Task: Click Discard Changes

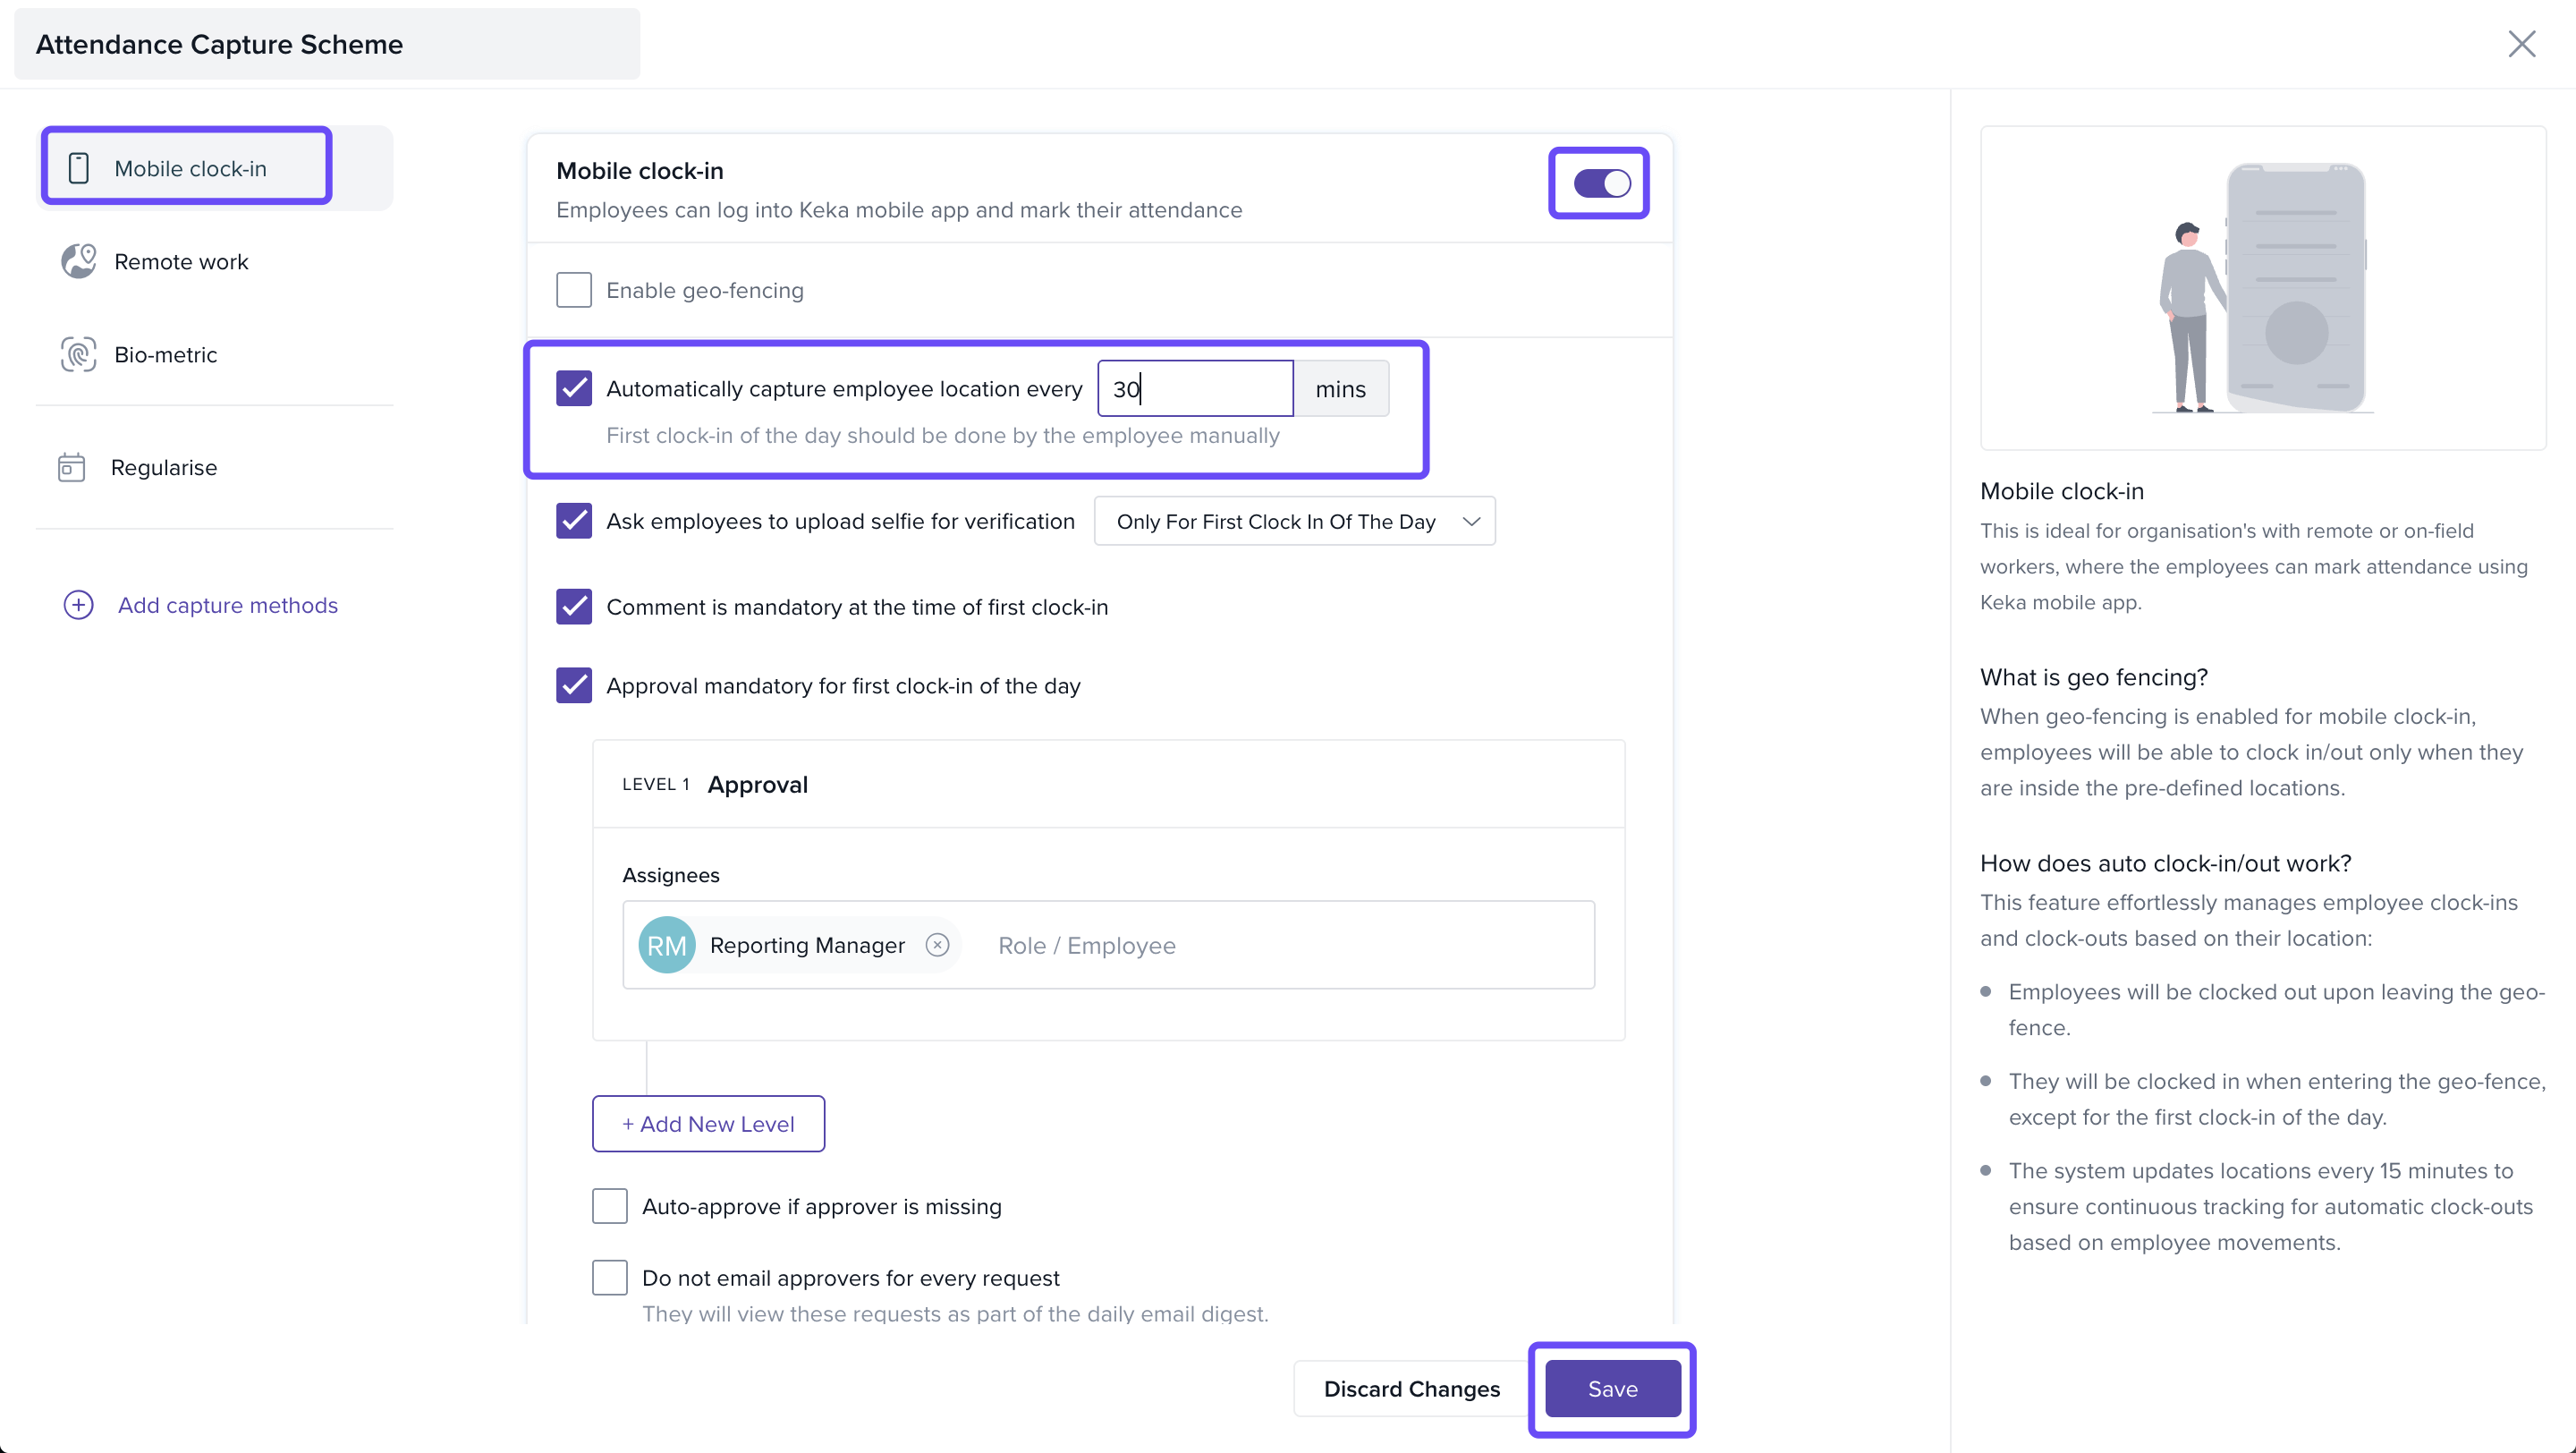Action: [x=1411, y=1388]
